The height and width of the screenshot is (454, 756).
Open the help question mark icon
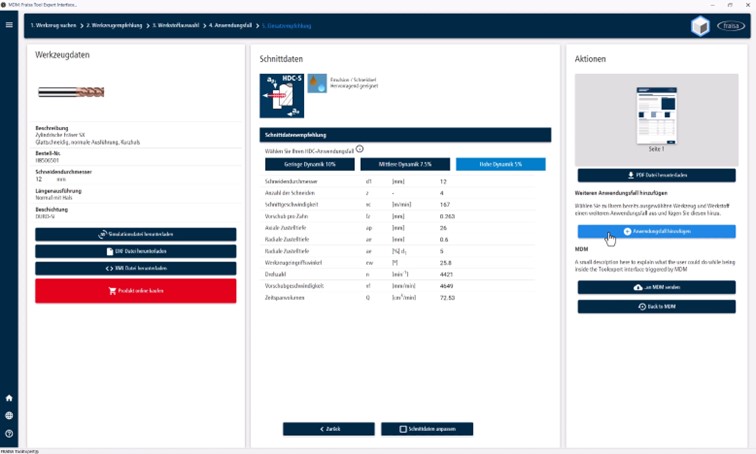[x=9, y=433]
